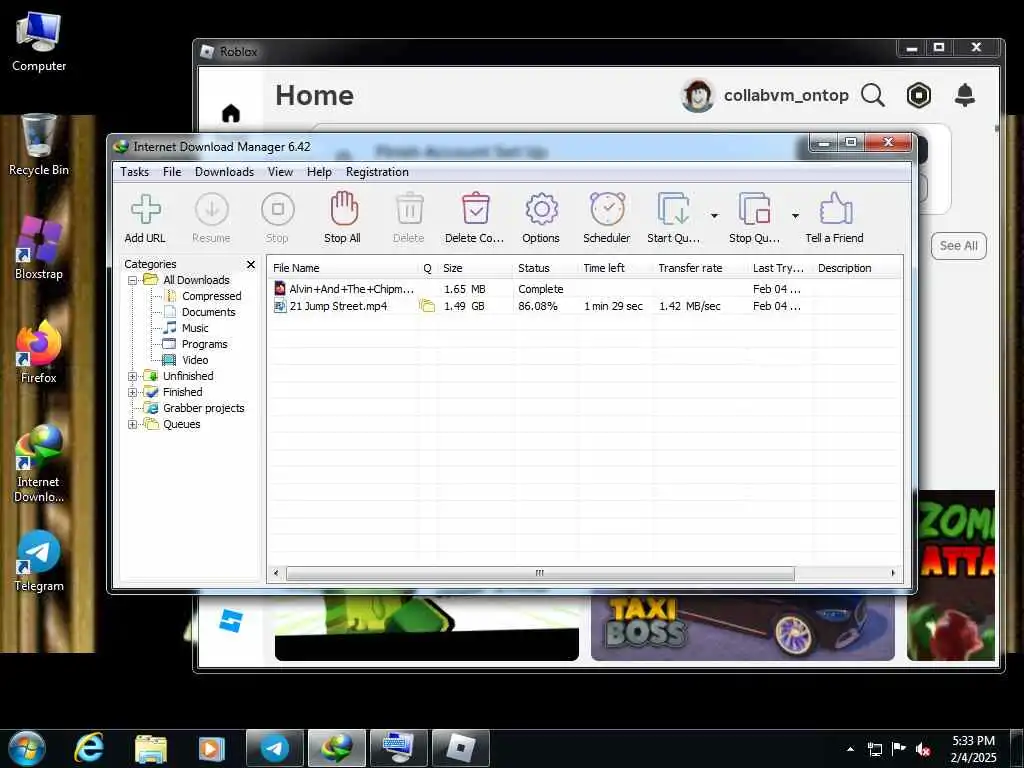Image resolution: width=1024 pixels, height=768 pixels.
Task: Click the queue folder icon for 21 Jump Street
Action: point(426,306)
